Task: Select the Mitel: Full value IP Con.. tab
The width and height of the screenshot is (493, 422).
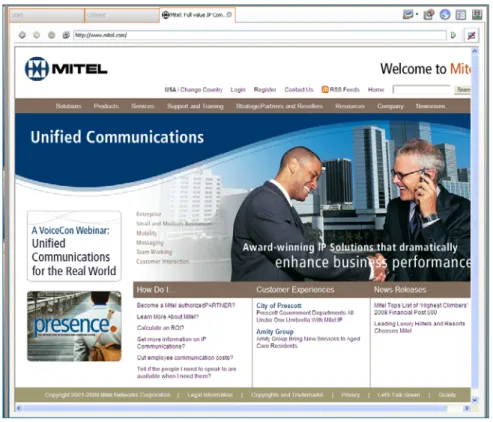Action: 198,15
